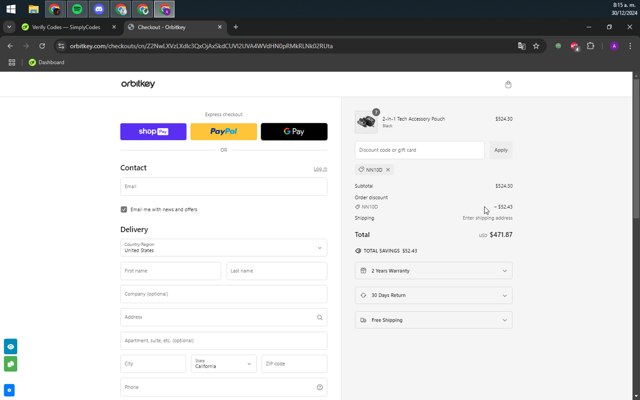Click the Log in link
Viewport: 640px width, 400px height.
[320, 168]
